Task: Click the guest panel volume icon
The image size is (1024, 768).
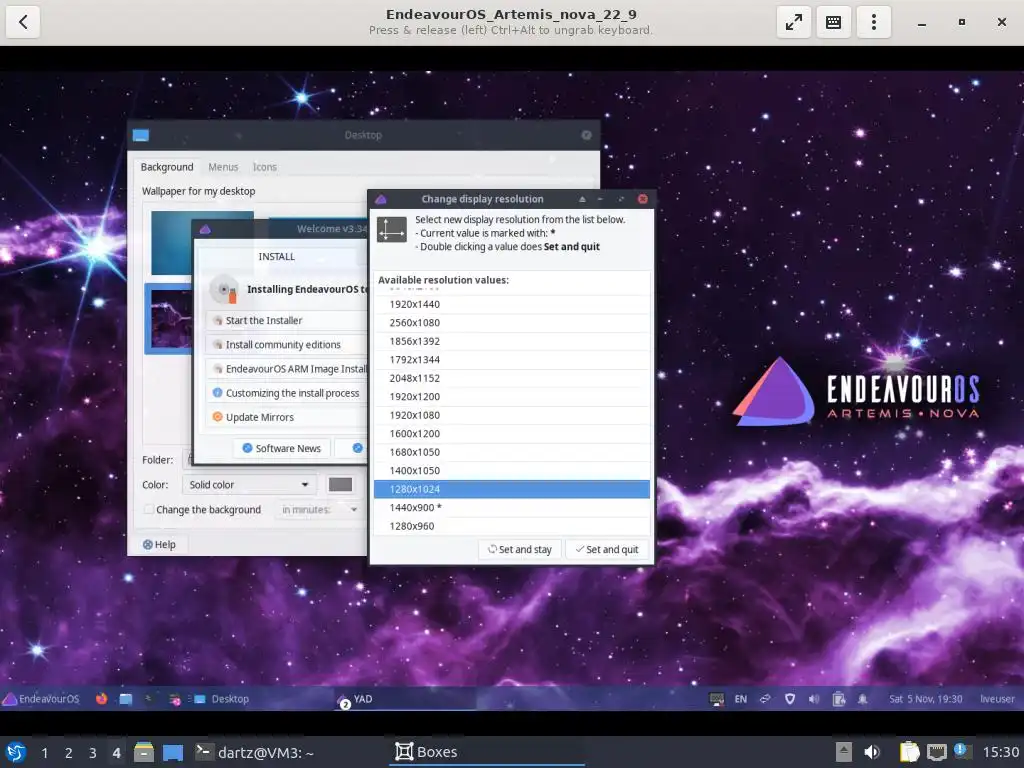Action: (814, 699)
